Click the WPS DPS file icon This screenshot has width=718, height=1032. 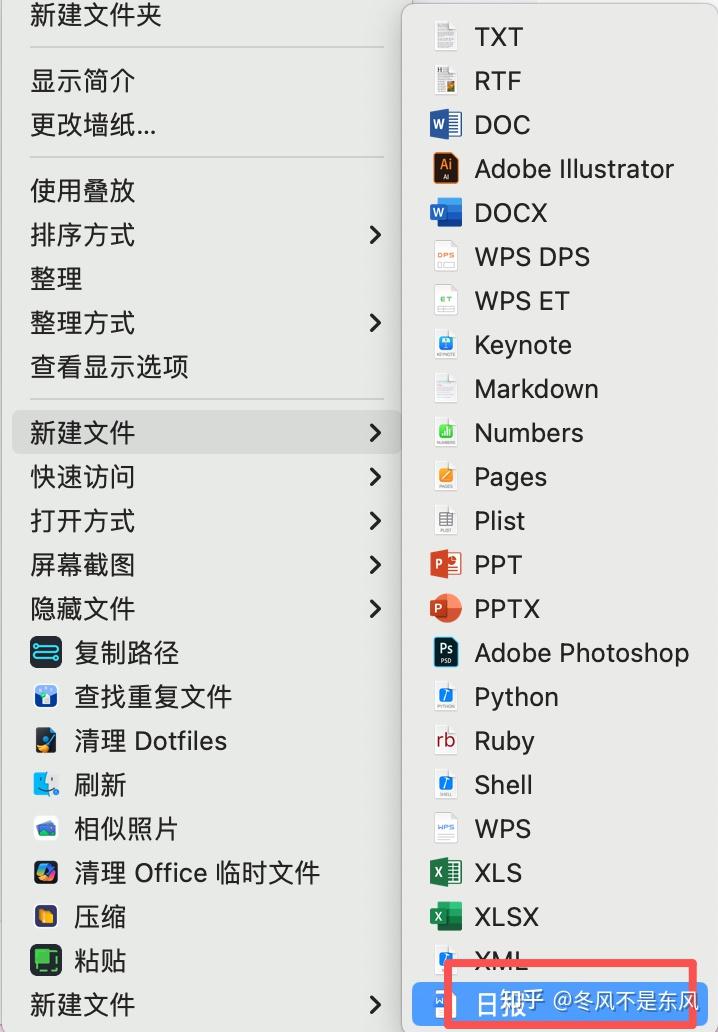pos(446,257)
